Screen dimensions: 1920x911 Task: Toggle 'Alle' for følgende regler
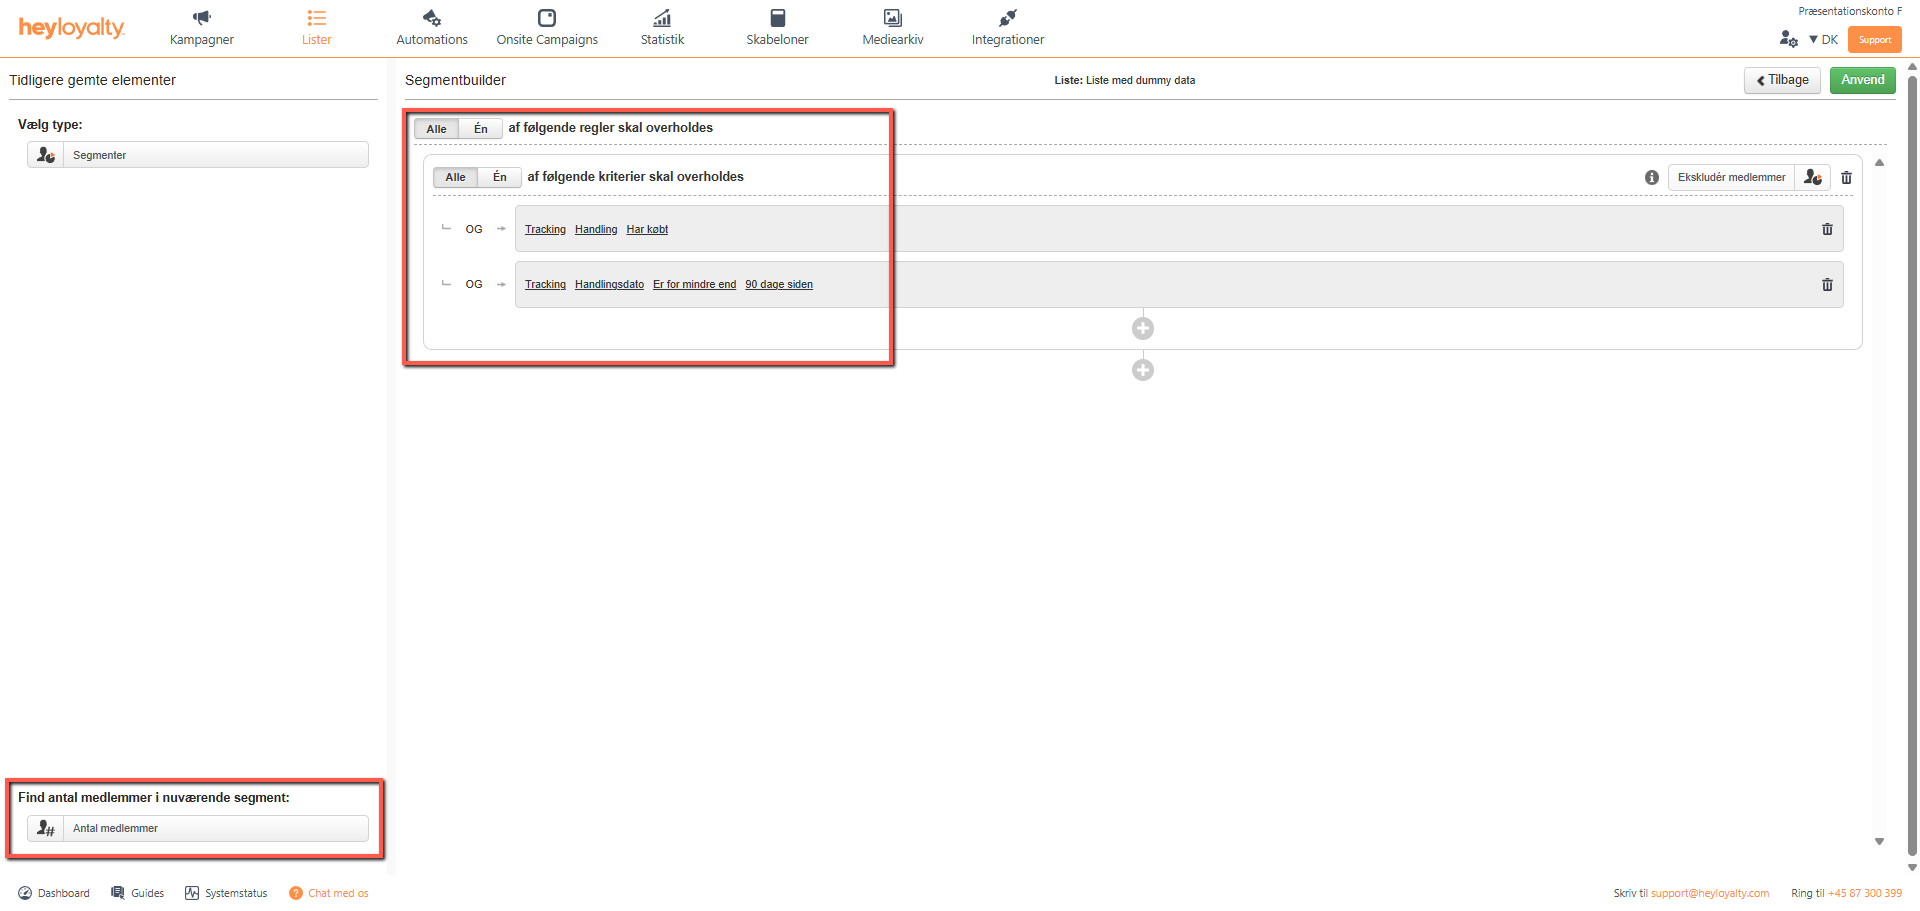coord(436,129)
